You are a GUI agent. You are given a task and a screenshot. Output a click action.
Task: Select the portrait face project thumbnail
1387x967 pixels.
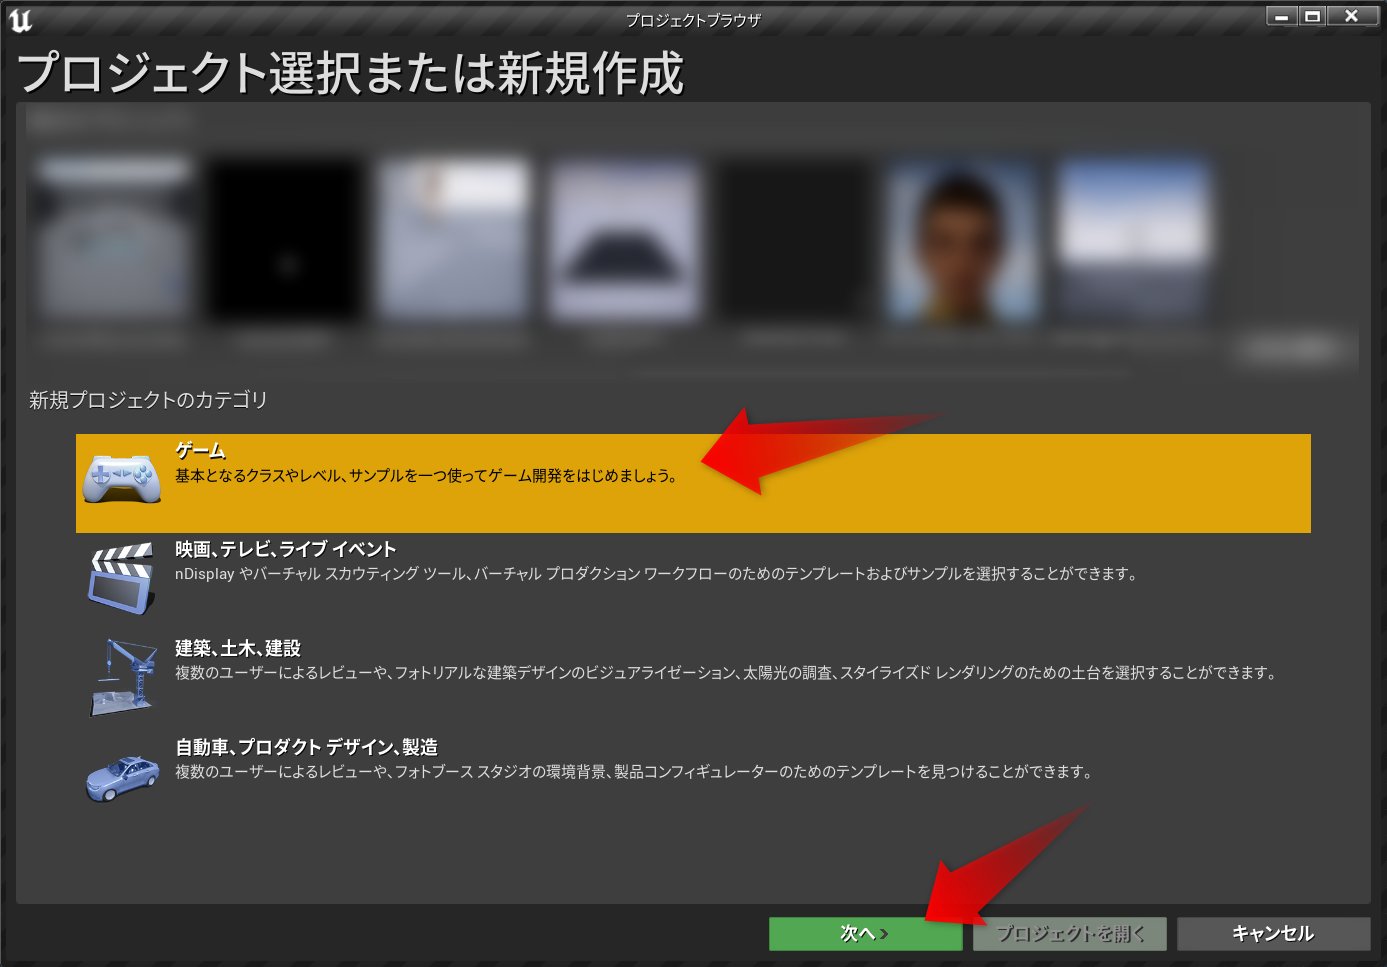[962, 240]
